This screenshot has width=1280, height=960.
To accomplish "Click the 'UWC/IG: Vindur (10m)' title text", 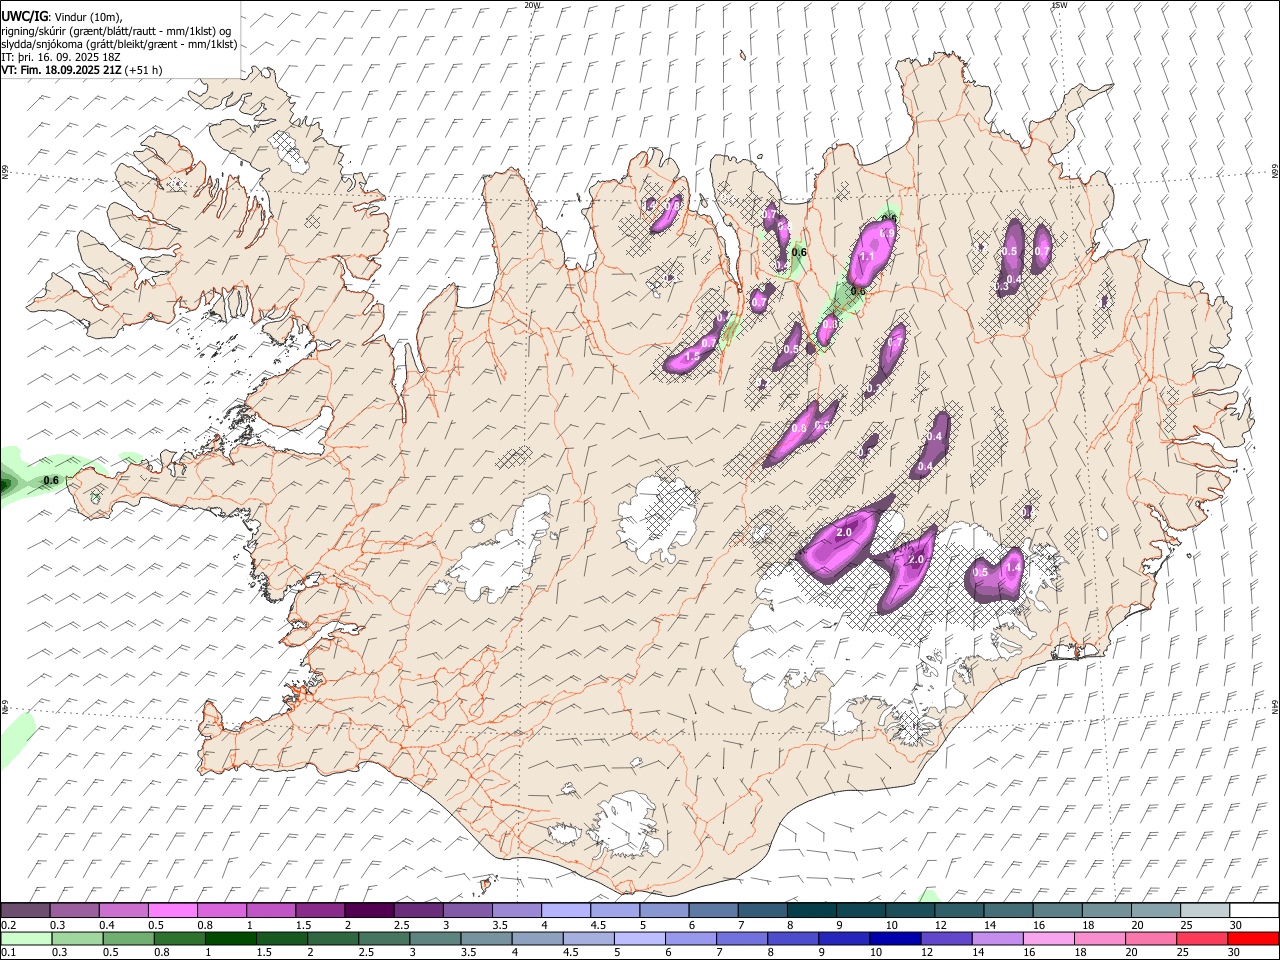I will click(x=62, y=16).
